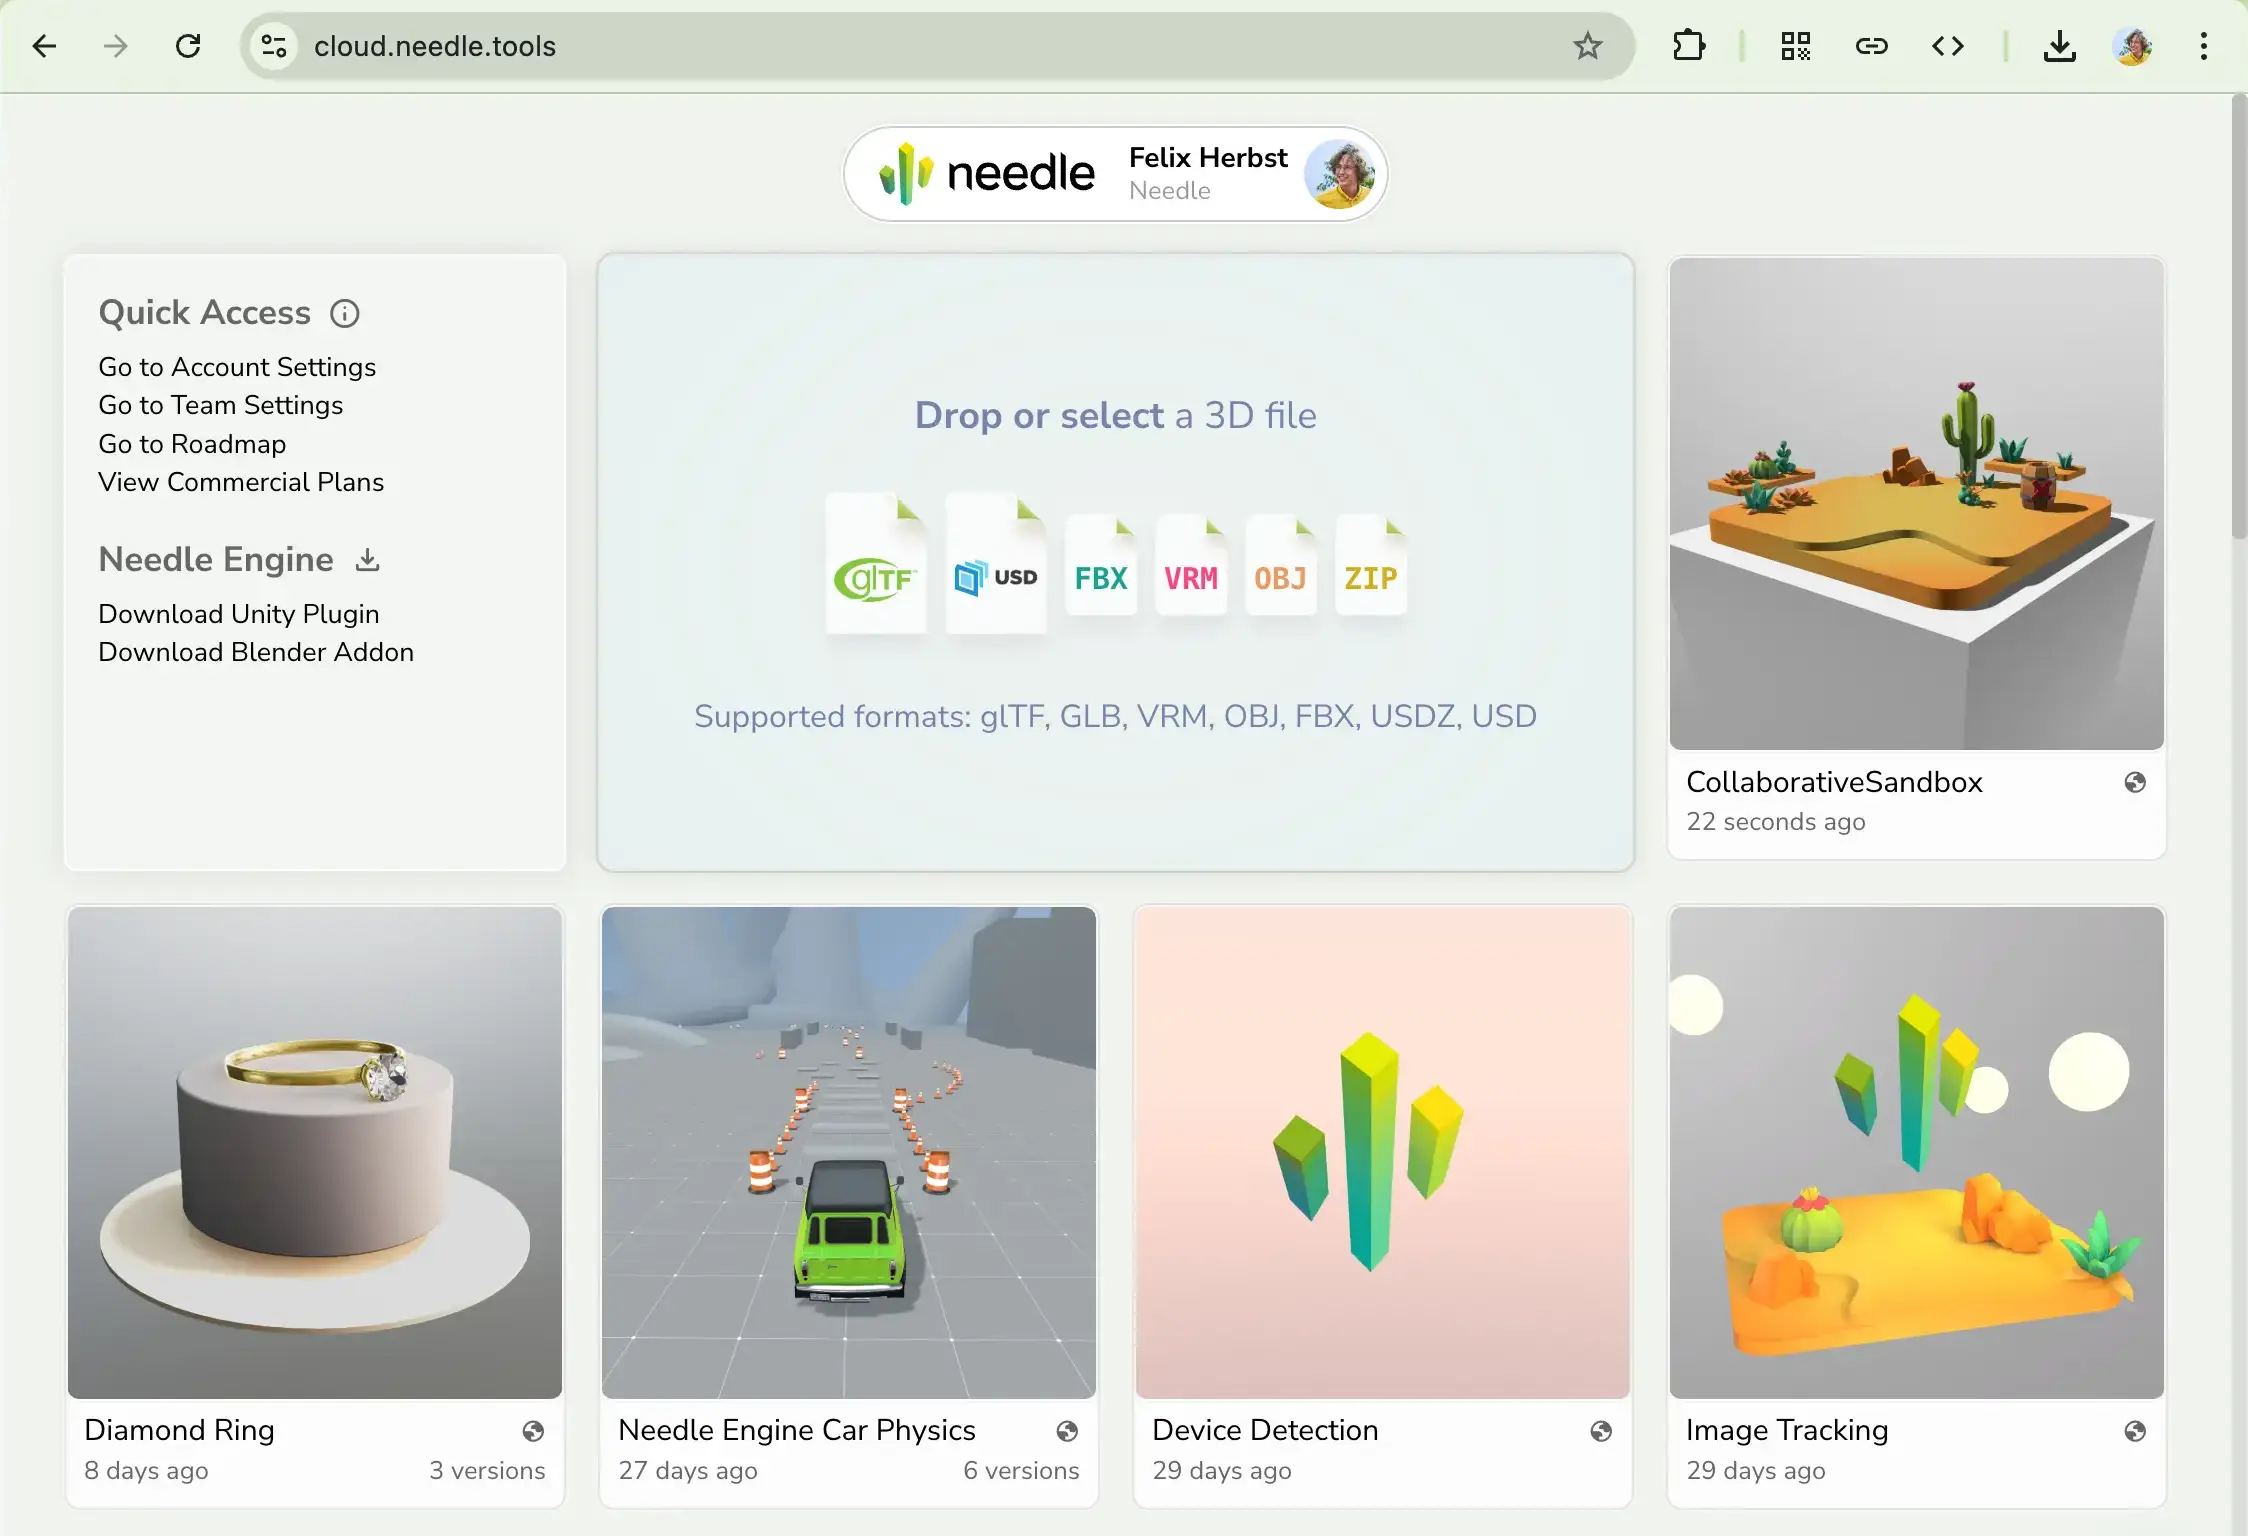Image resolution: width=2248 pixels, height=1536 pixels.
Task: Click the link chain toolbar icon
Action: [1871, 46]
